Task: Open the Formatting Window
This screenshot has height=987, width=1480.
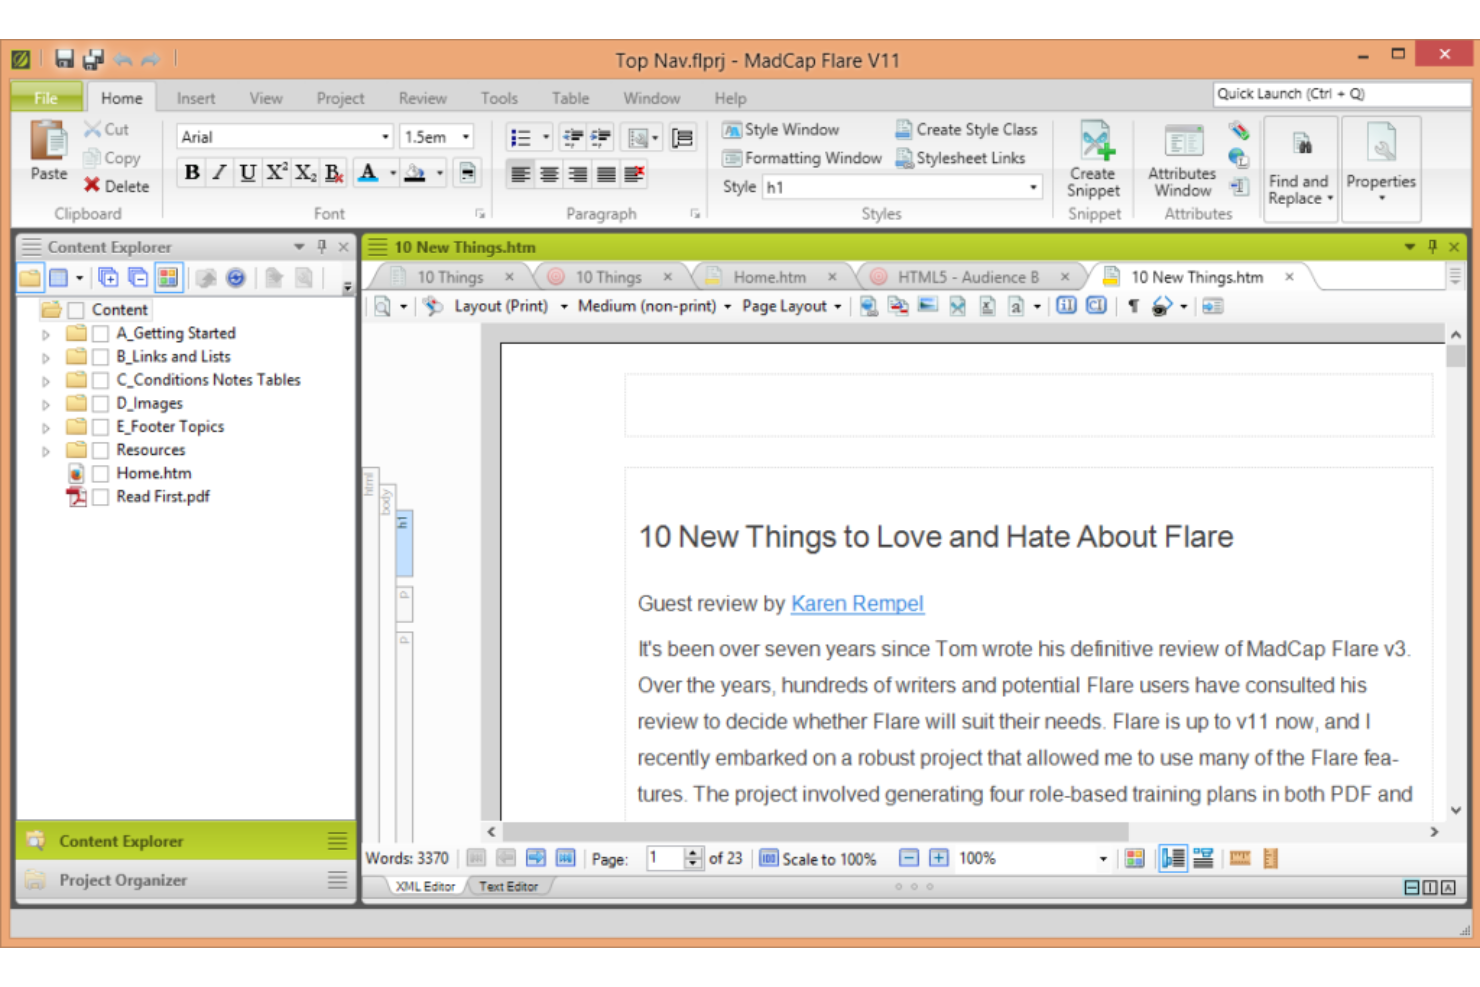Action: [731, 158]
